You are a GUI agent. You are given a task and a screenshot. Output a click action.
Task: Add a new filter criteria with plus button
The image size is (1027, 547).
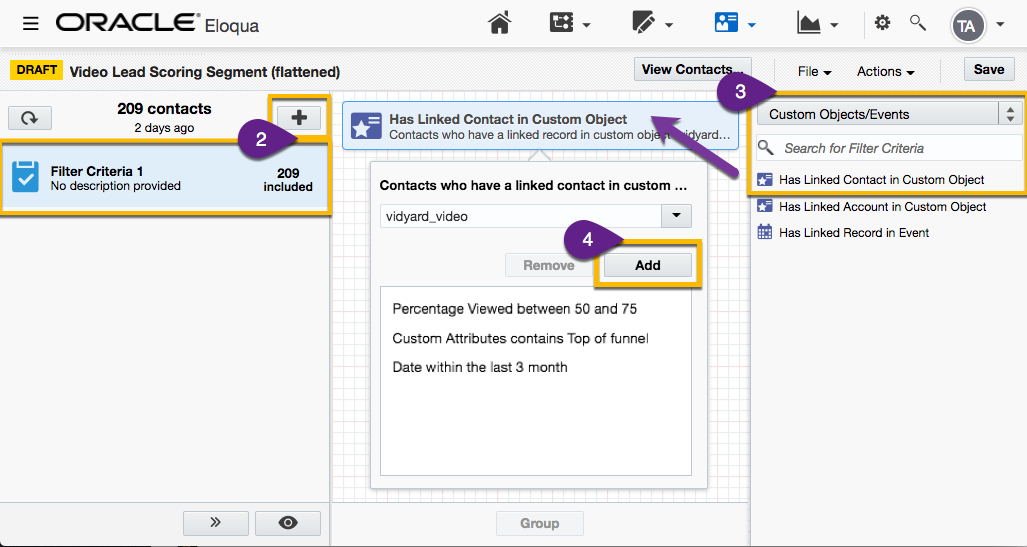299,118
